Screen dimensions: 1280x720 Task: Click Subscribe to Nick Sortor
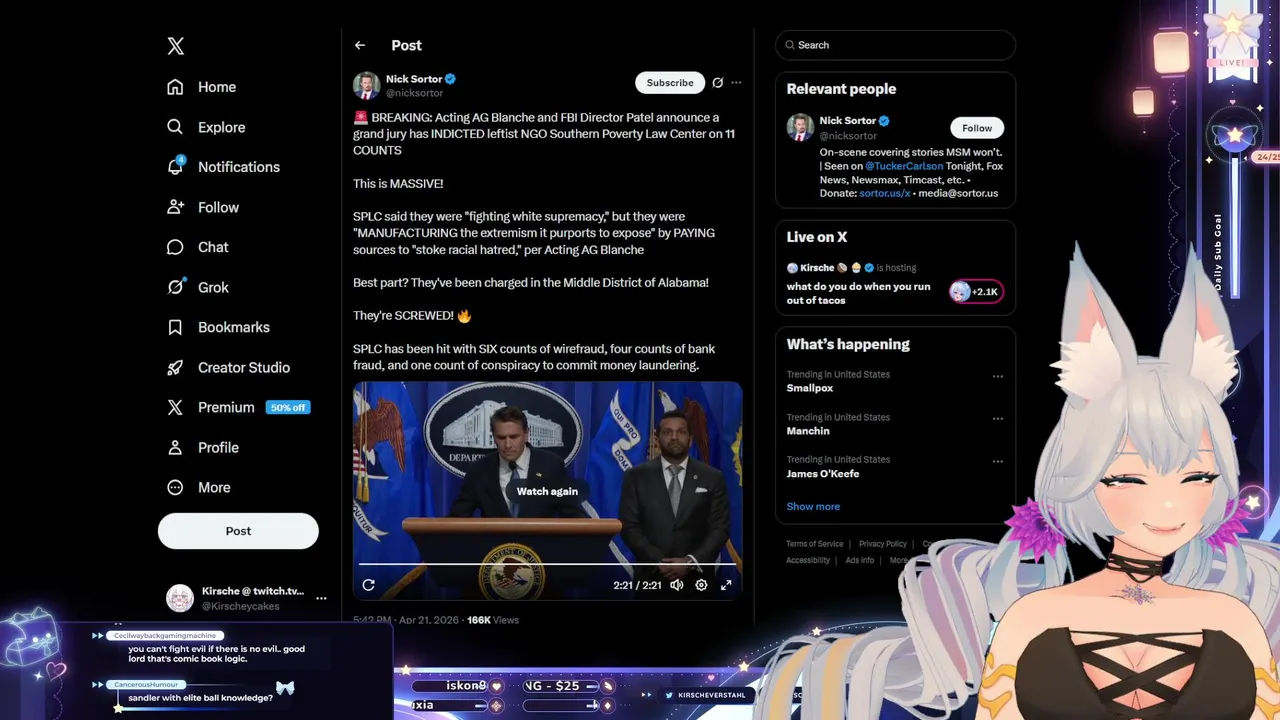click(x=670, y=83)
